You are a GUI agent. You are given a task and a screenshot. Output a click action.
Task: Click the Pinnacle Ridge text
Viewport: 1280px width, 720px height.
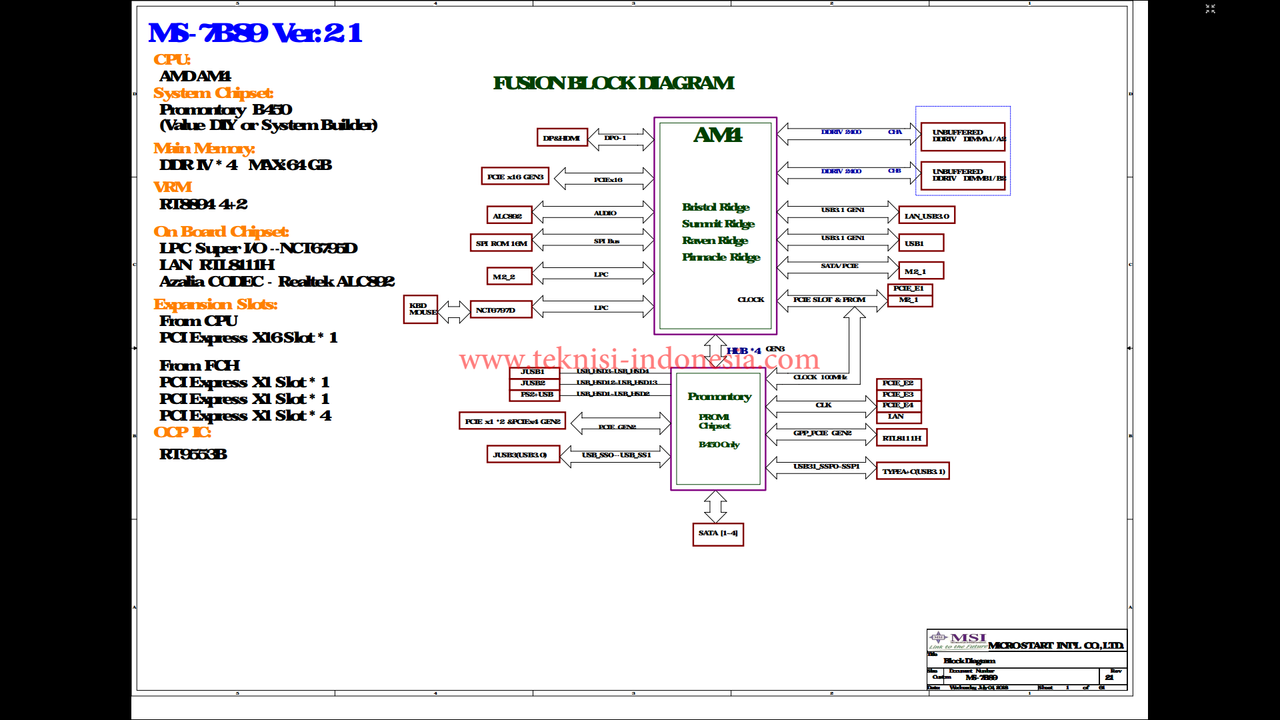coord(721,257)
